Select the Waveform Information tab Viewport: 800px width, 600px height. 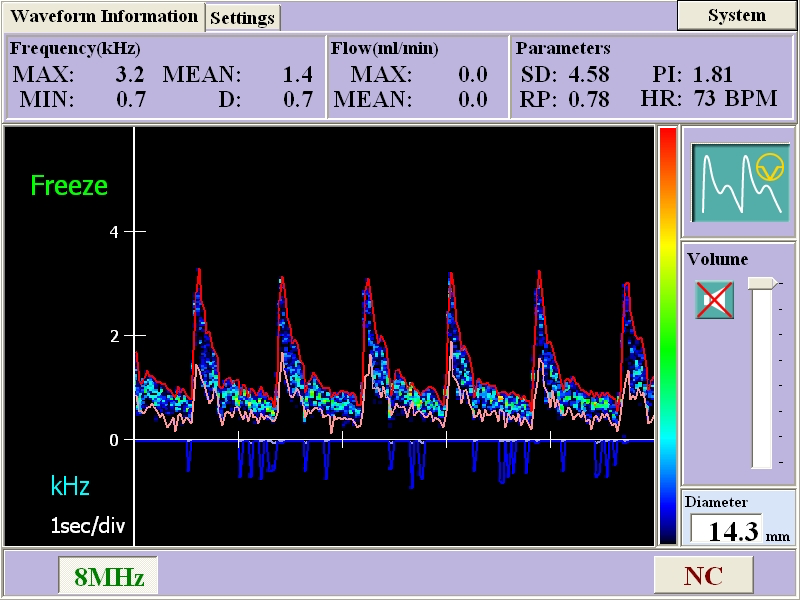[106, 17]
